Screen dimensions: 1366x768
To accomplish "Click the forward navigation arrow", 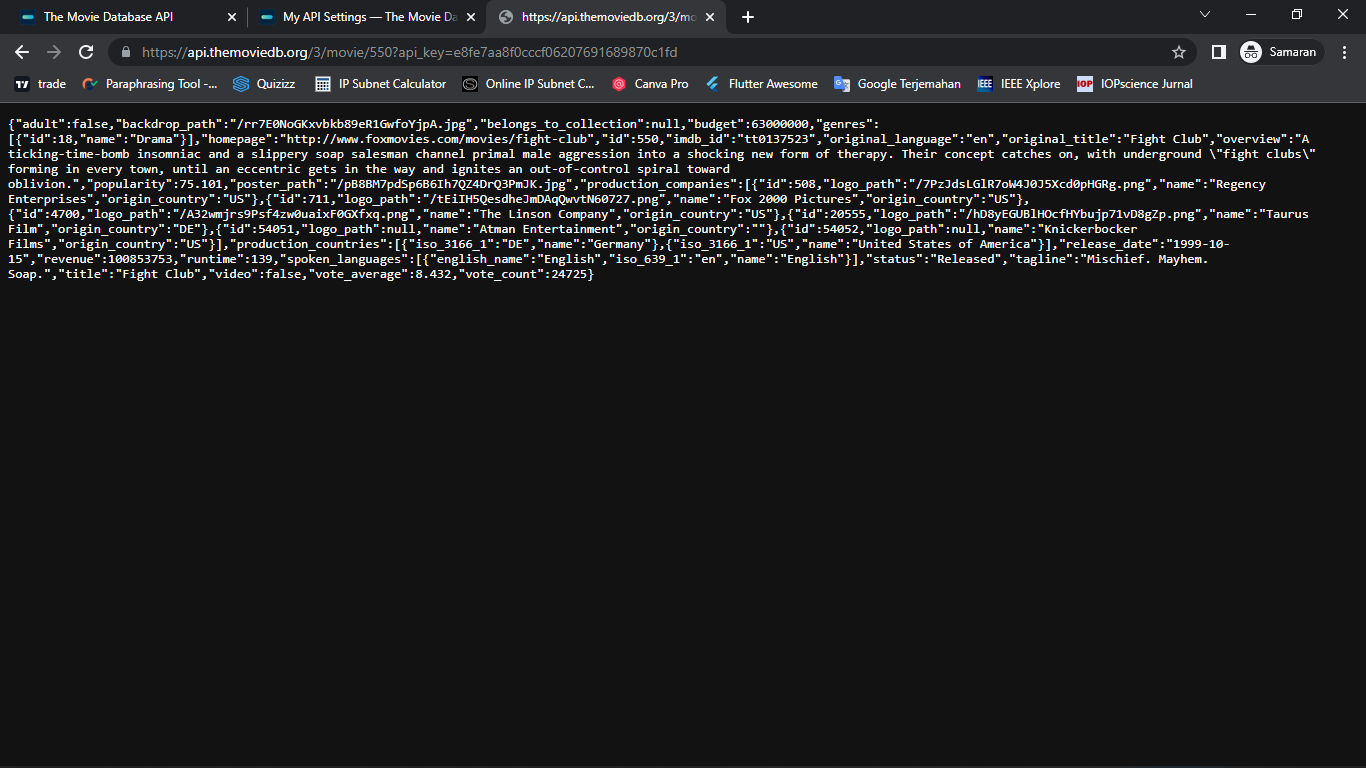I will click(x=53, y=52).
